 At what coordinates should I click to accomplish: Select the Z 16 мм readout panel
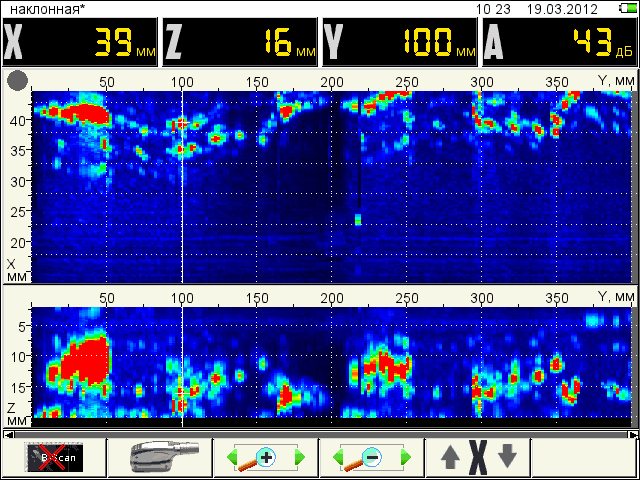pyautogui.click(x=240, y=43)
